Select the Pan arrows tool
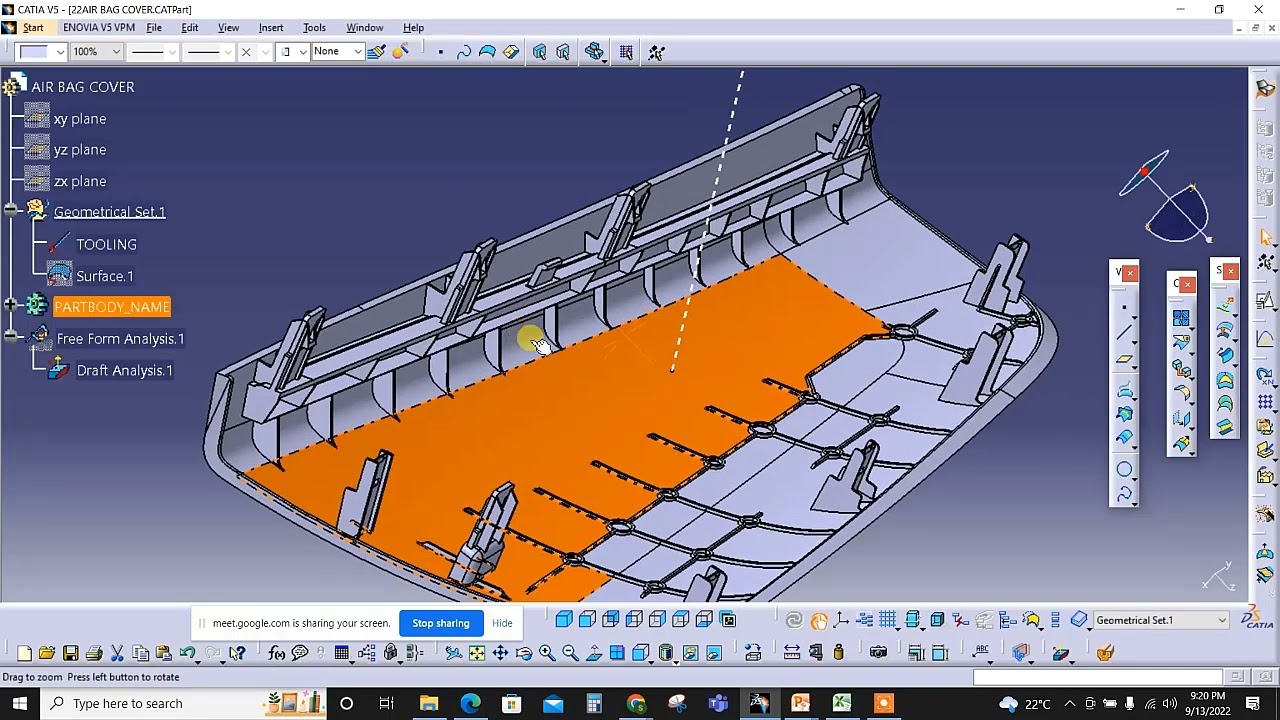Screen dimensions: 1280x720 [500, 653]
